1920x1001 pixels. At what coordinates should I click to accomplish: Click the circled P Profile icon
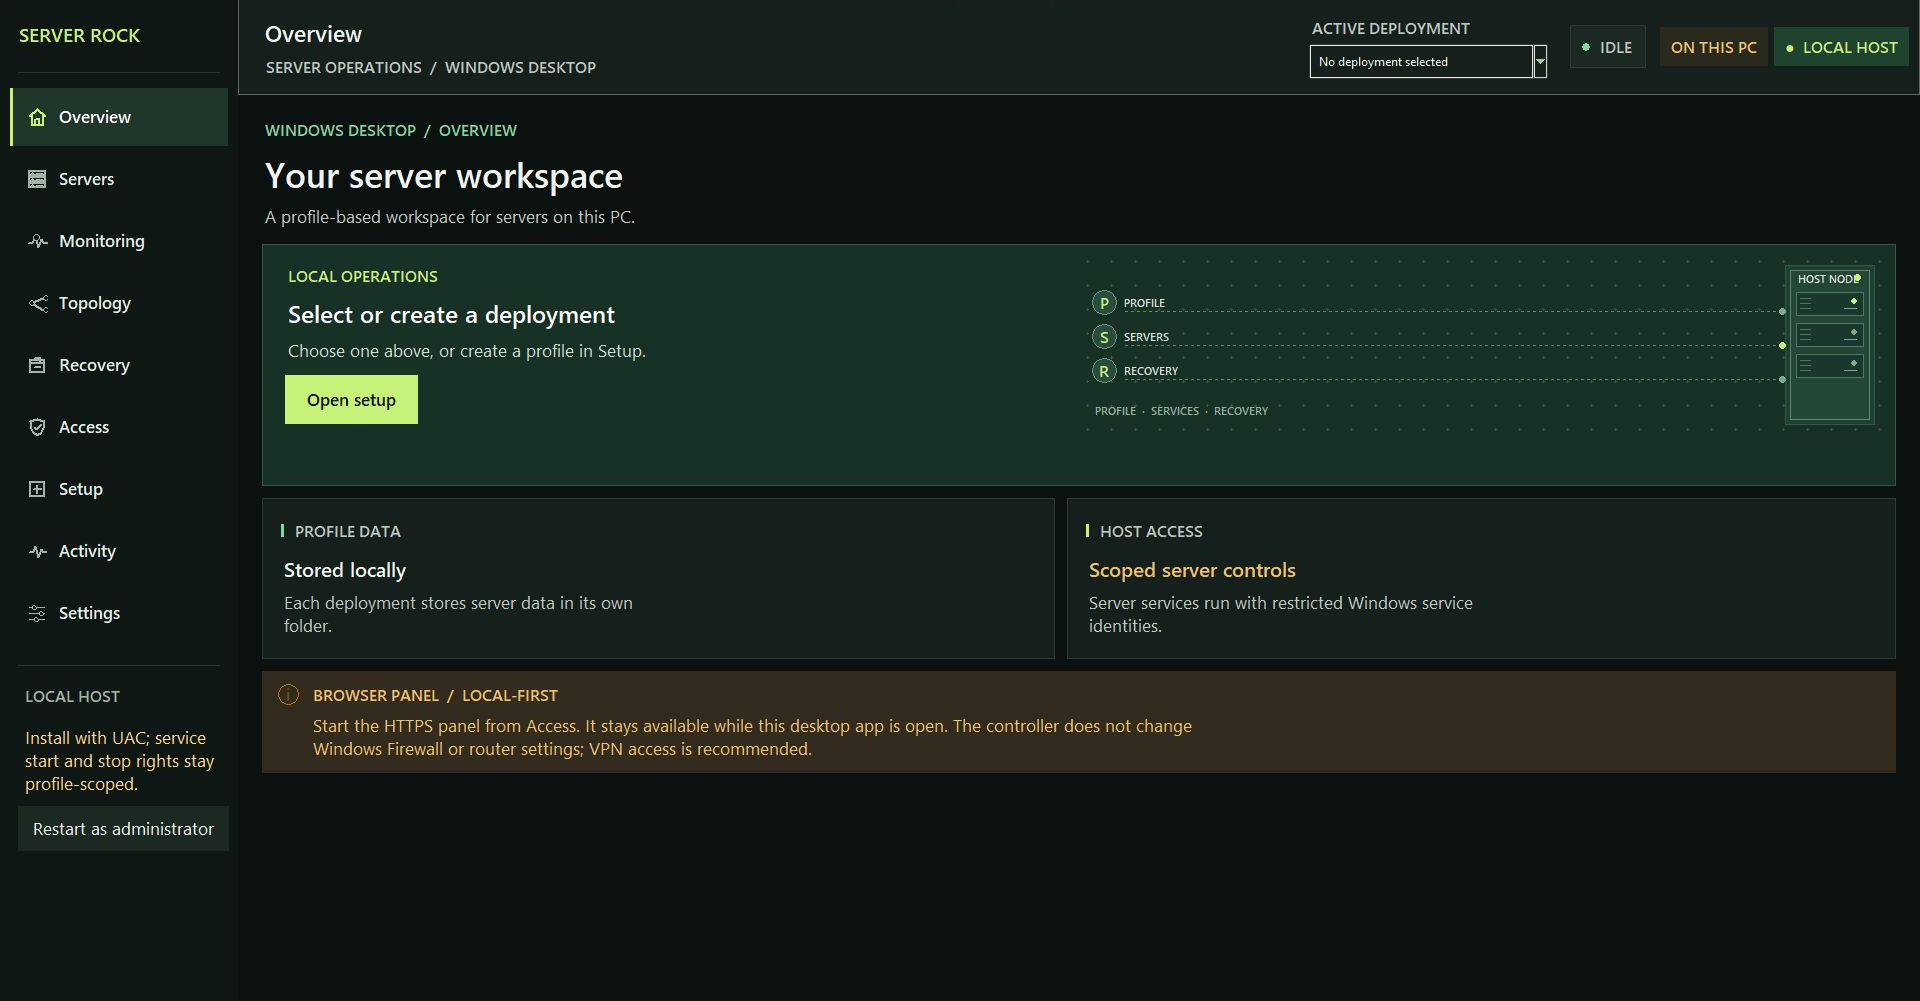pos(1104,303)
